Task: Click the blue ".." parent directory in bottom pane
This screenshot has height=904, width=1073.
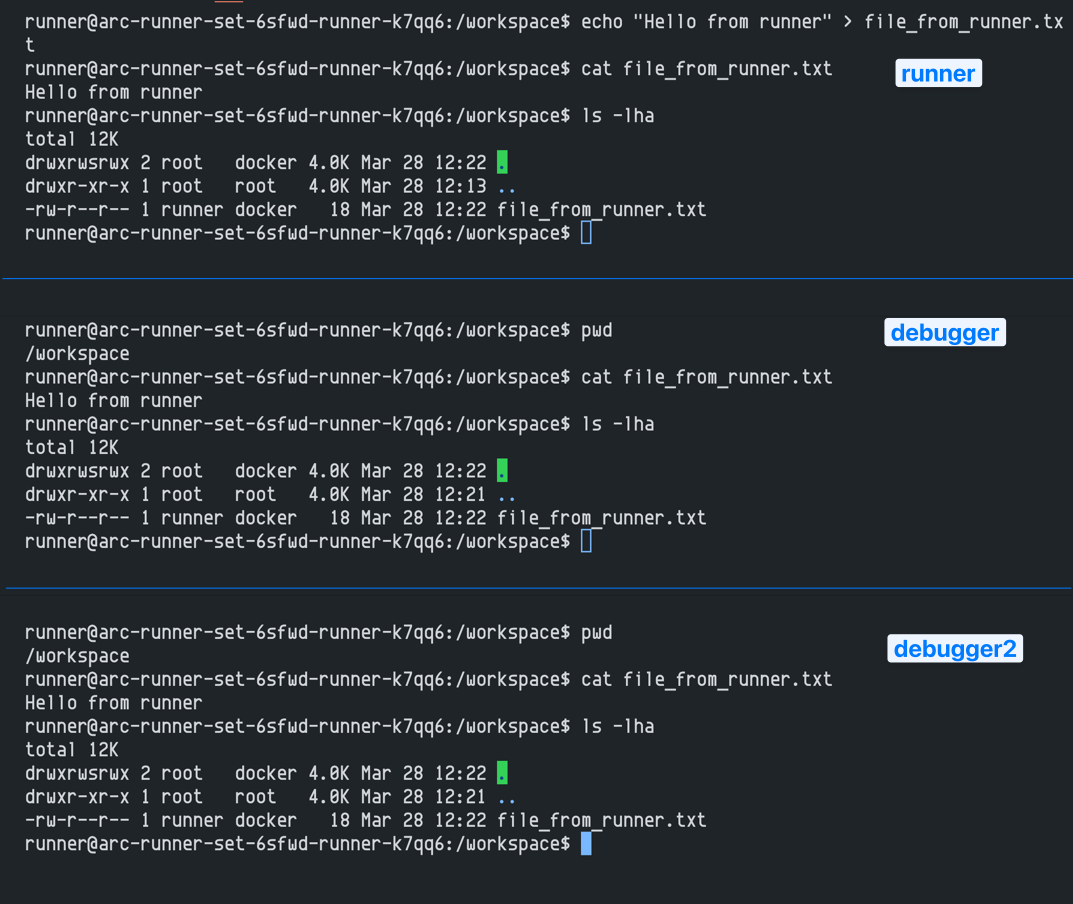Action: [x=506, y=797]
